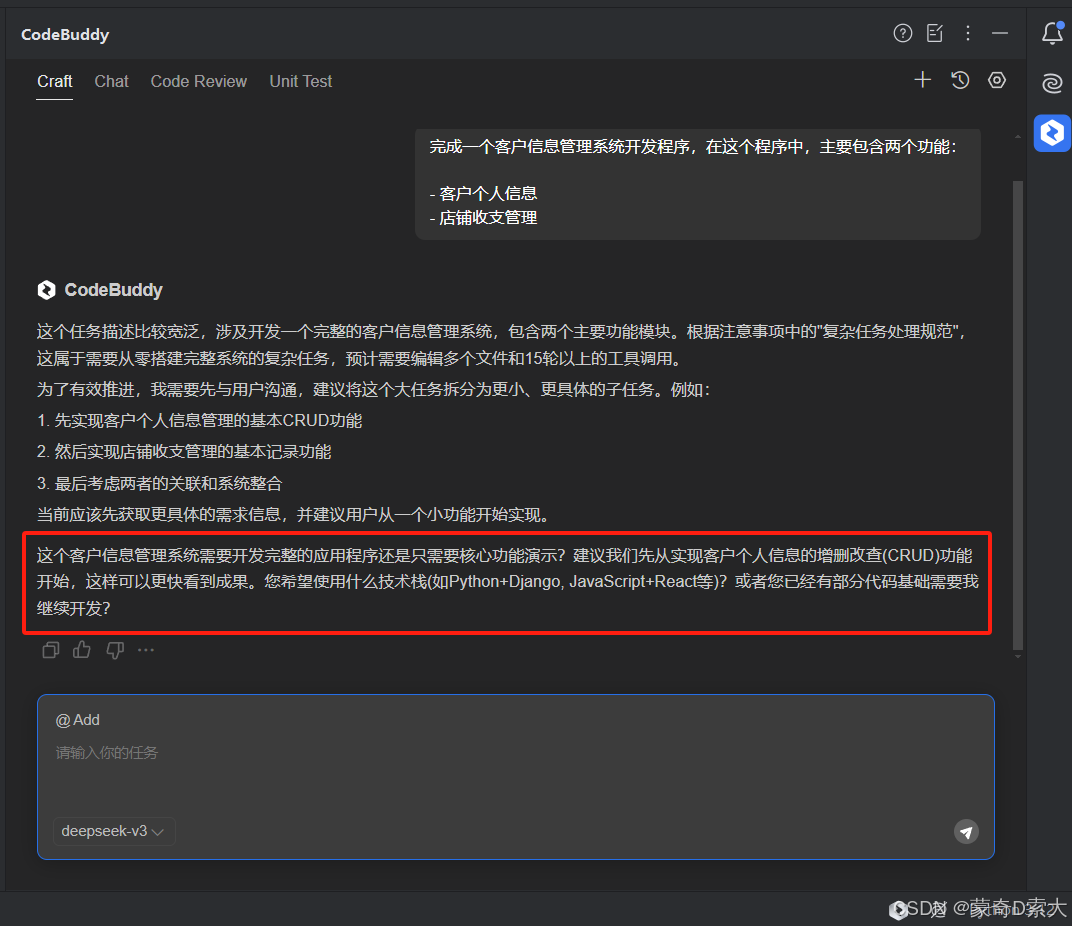This screenshot has width=1072, height=926.
Task: Click the scrollbar up arrow
Action: pyautogui.click(x=1018, y=137)
